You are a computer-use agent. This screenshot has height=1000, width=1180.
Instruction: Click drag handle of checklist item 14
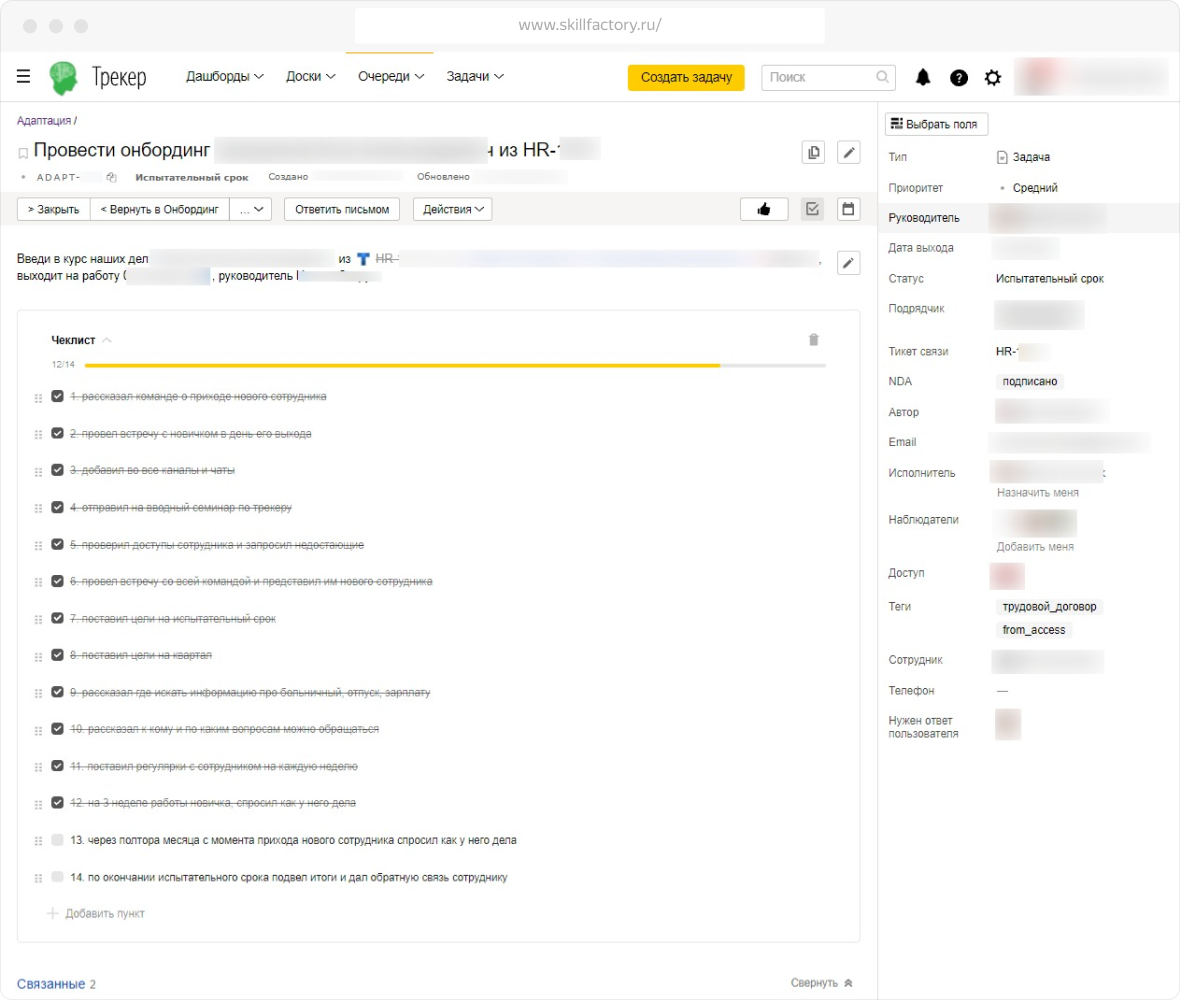click(x=38, y=878)
